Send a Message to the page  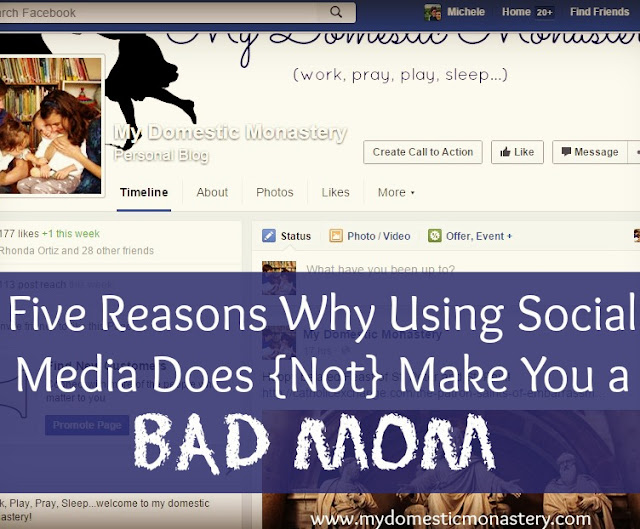point(590,152)
